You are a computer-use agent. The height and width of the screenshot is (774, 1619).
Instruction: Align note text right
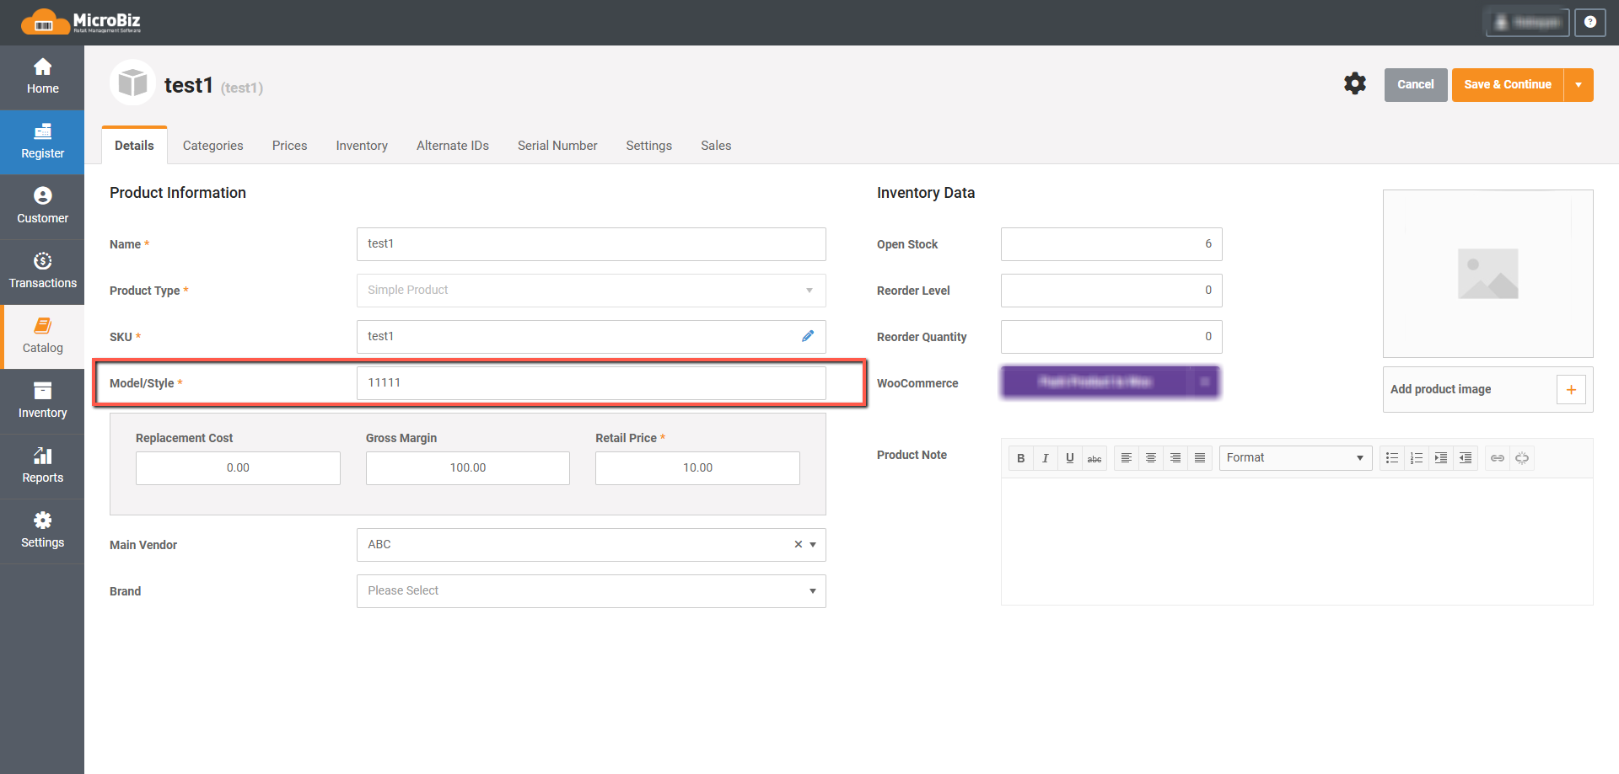(1175, 458)
